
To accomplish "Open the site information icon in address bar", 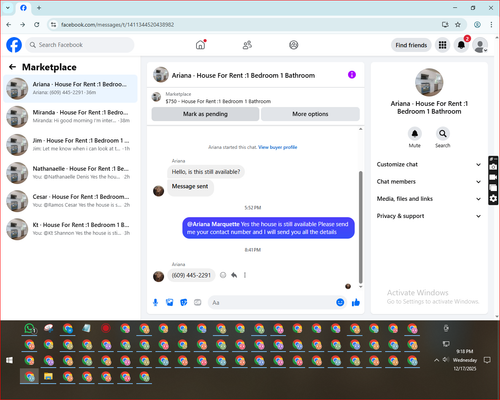I will coord(53,24).
